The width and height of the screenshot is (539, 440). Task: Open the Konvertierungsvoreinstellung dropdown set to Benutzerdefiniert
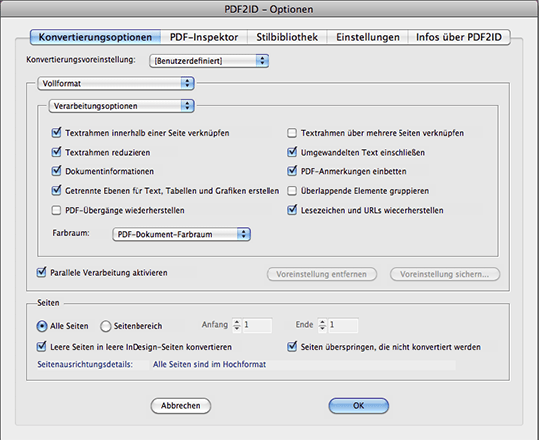point(209,61)
